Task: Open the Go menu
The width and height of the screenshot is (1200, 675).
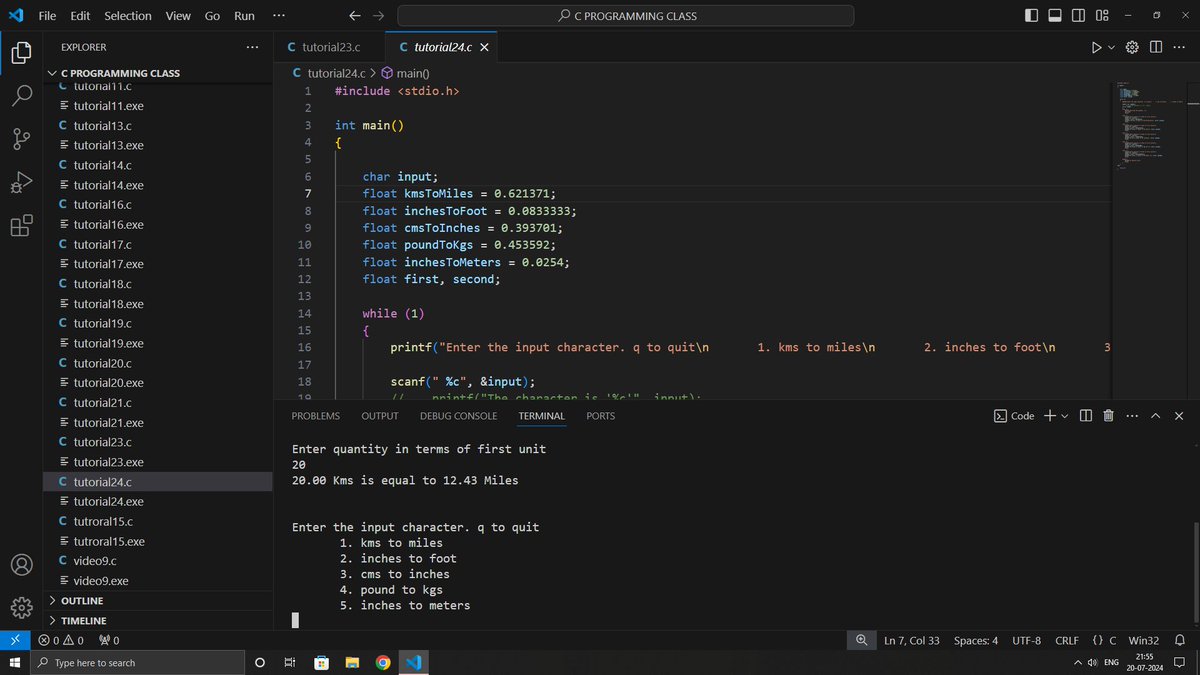Action: pyautogui.click(x=212, y=16)
